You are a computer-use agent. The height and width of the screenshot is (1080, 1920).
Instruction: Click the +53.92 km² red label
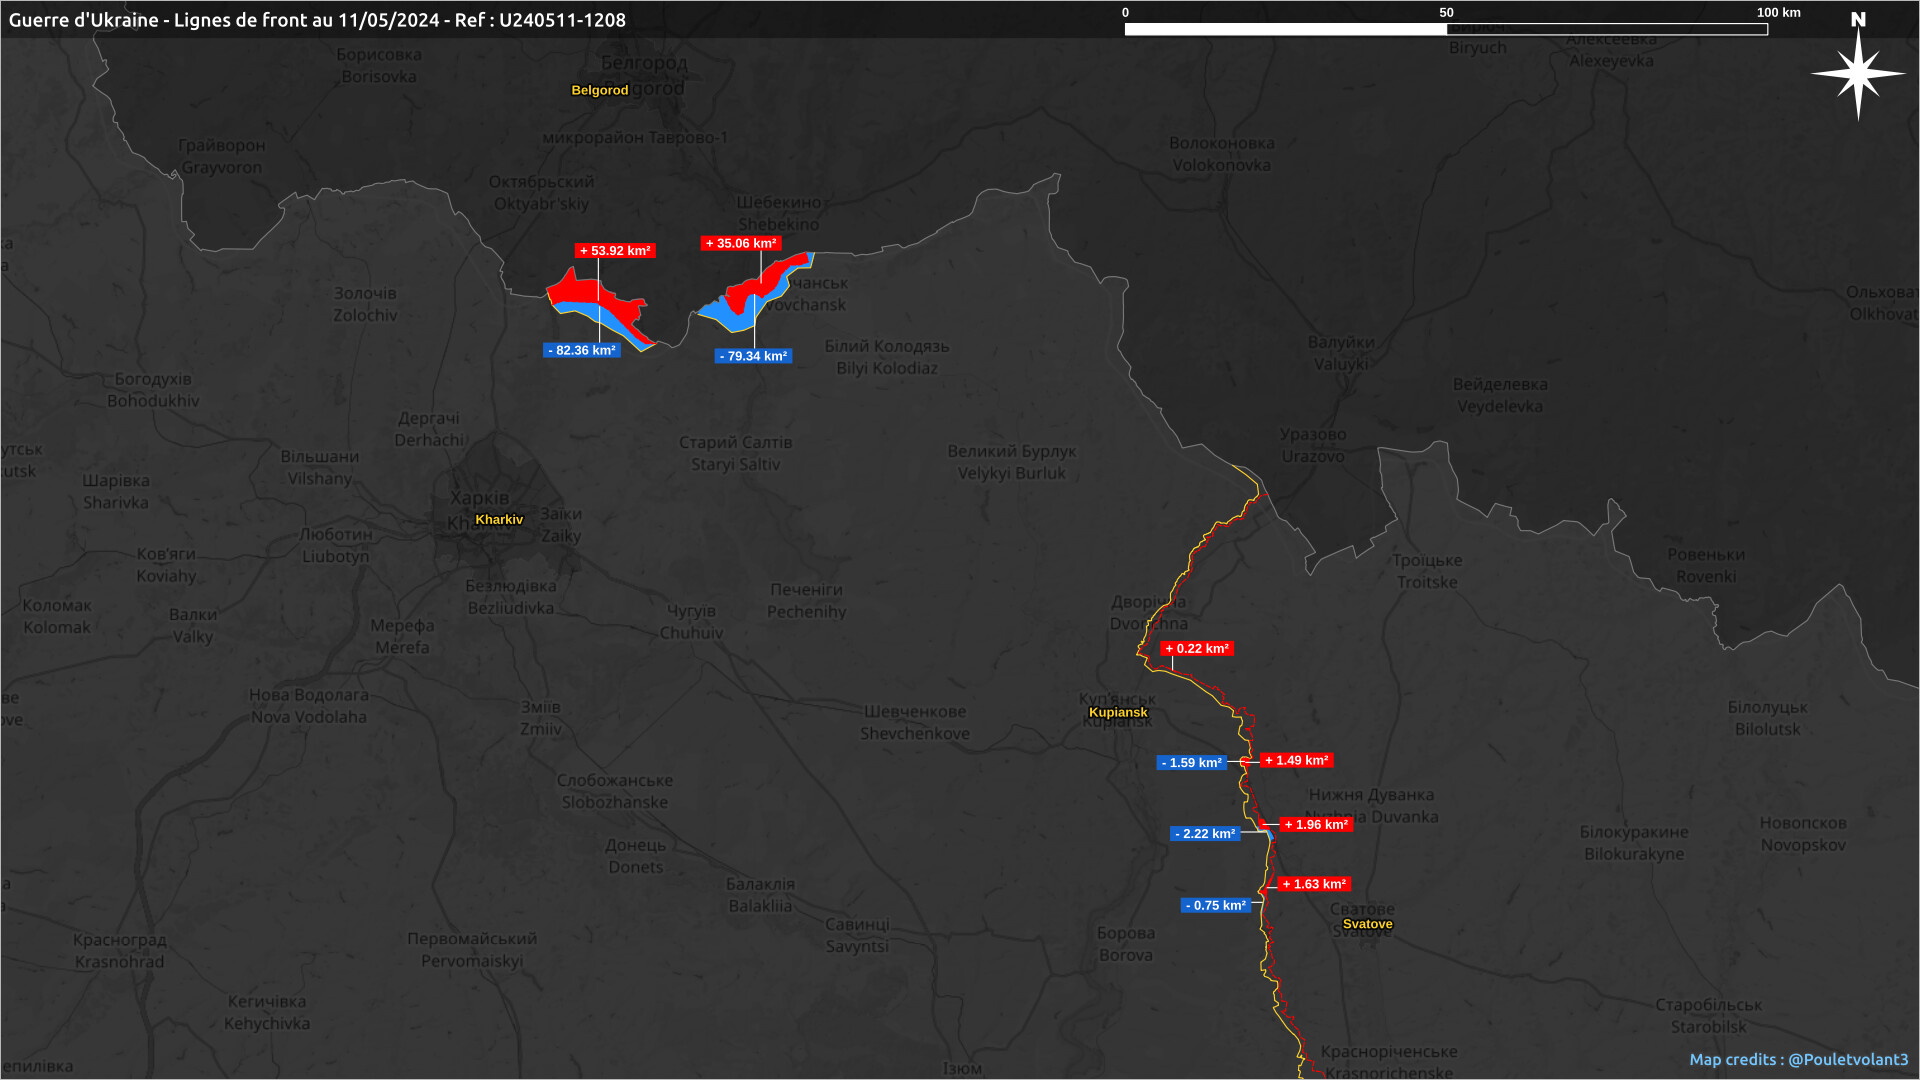[x=615, y=251]
